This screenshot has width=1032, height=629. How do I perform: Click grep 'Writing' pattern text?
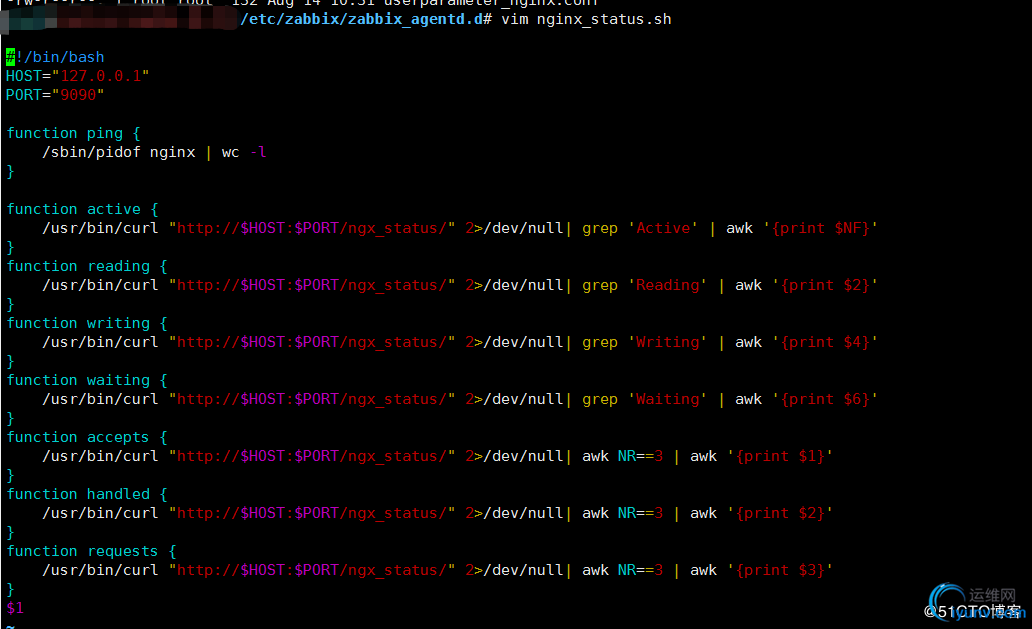pyautogui.click(x=644, y=343)
